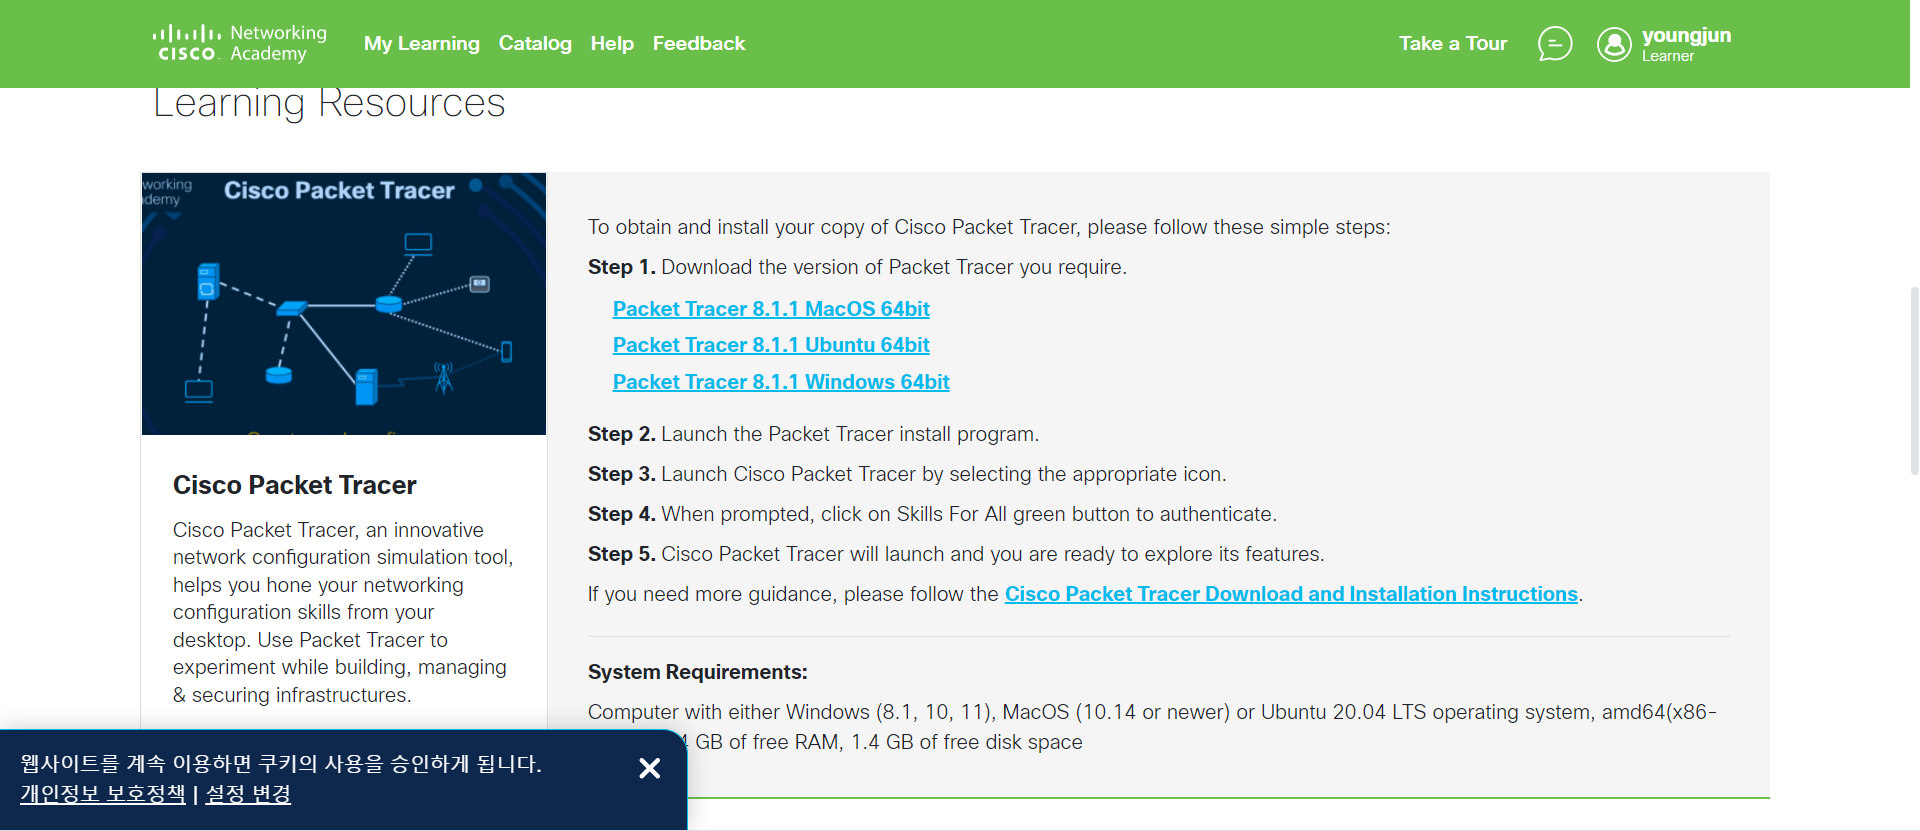Viewport: 1920px width, 831px height.
Task: Download Packet Tracer 8.1.1 Ubuntu 64bit
Action: (771, 345)
